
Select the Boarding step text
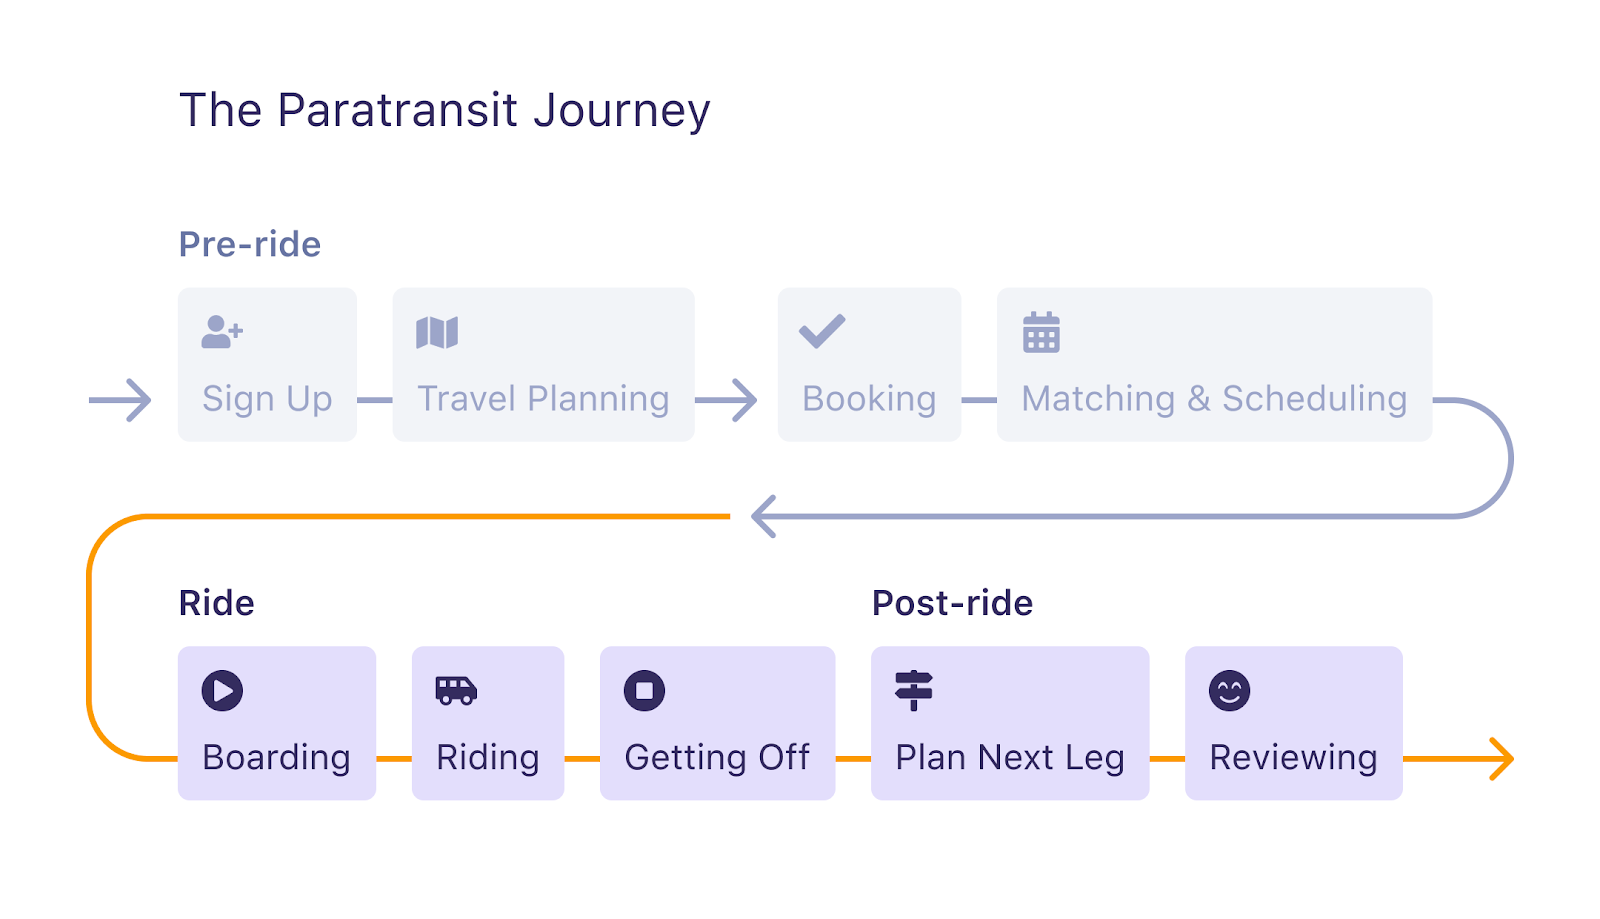[276, 758]
